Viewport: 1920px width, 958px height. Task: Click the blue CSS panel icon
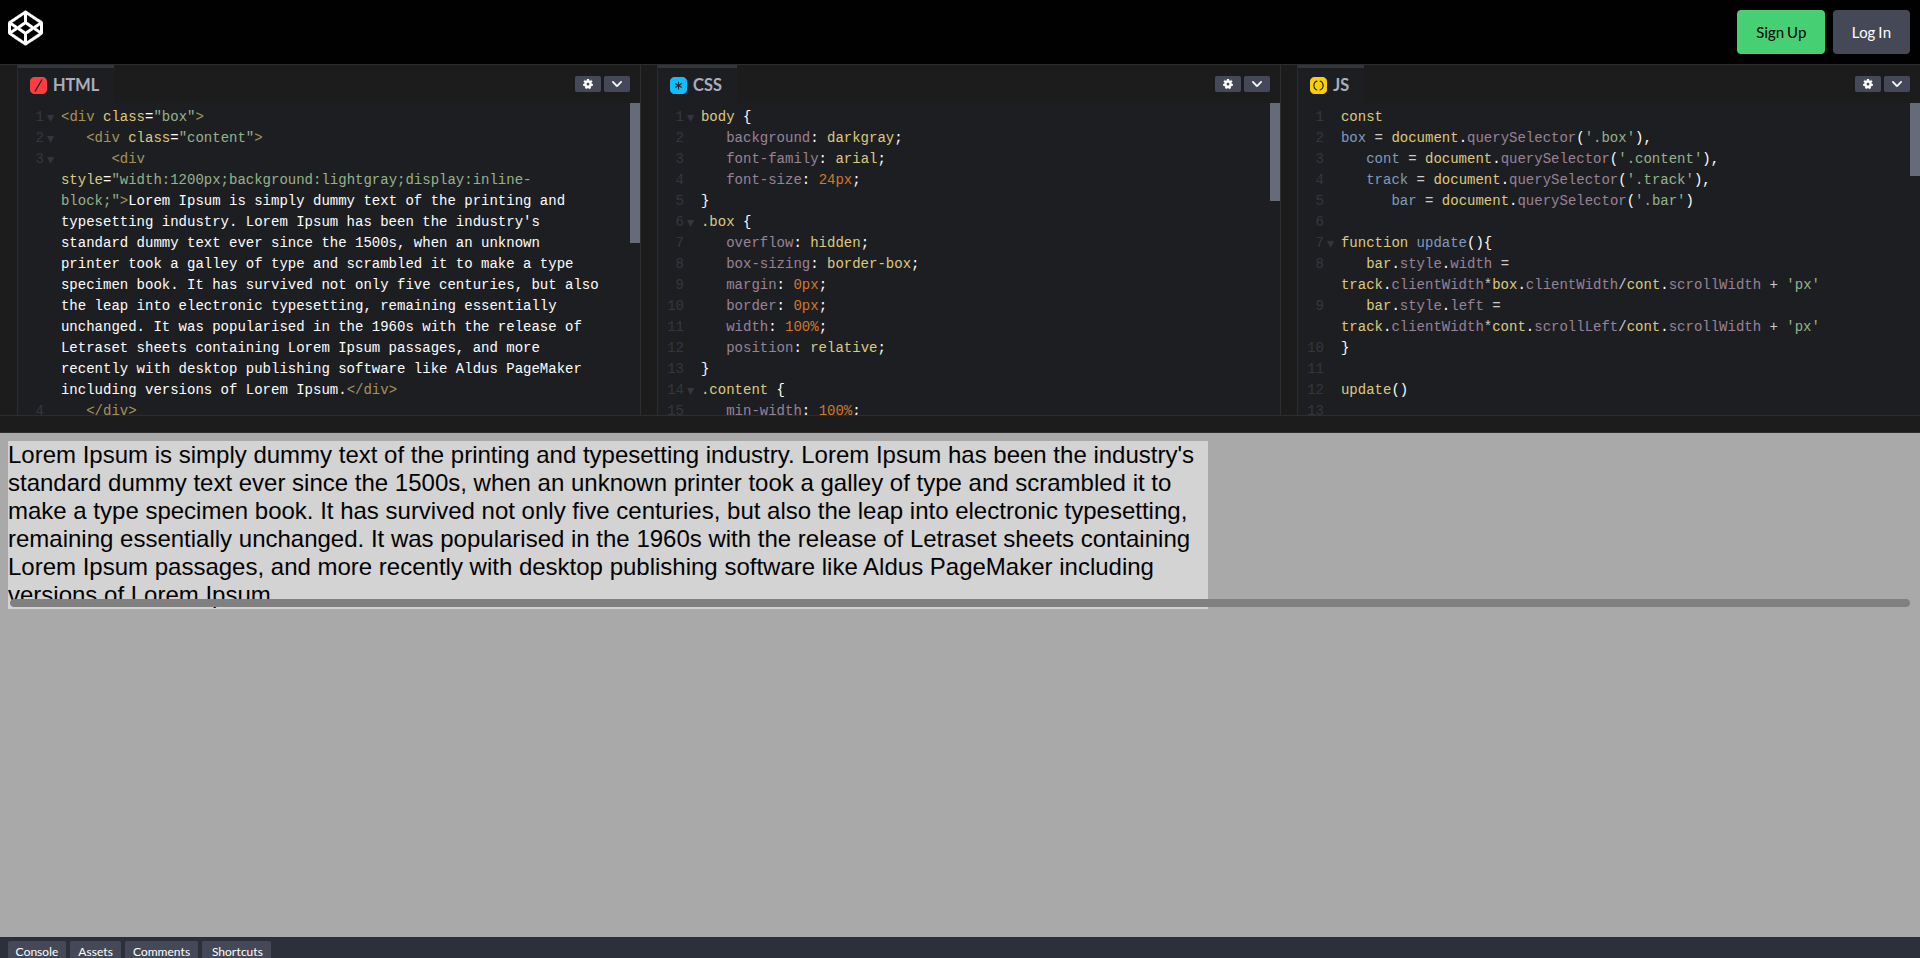pyautogui.click(x=679, y=86)
